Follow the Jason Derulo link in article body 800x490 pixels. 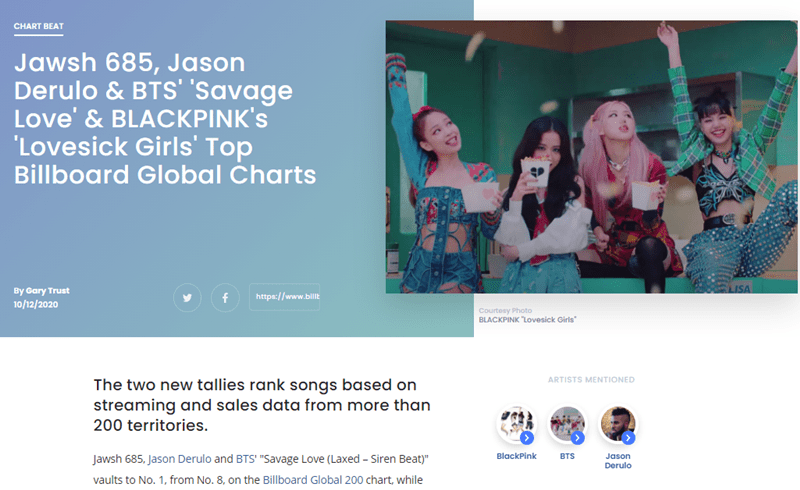pyautogui.click(x=180, y=459)
